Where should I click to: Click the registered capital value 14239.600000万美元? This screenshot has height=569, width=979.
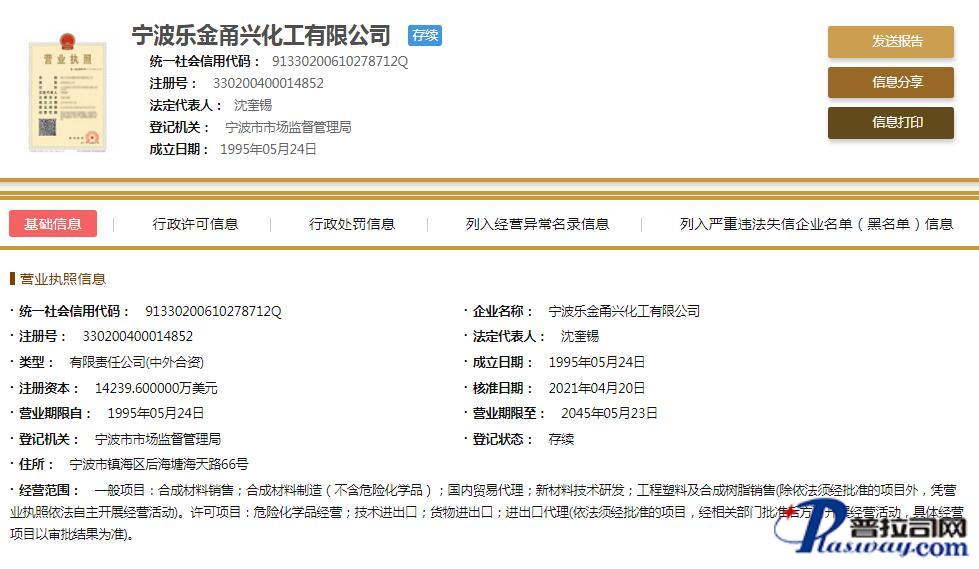click(x=156, y=388)
